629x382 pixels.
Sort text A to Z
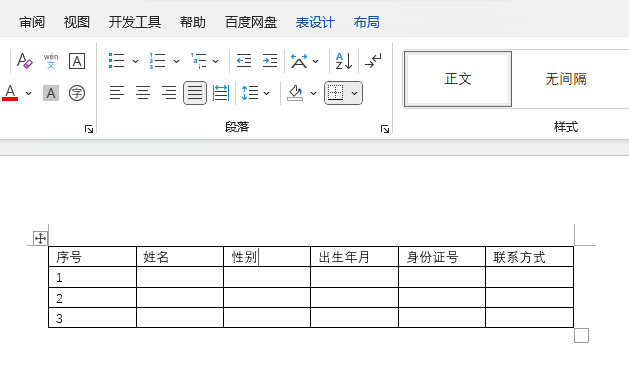tap(344, 61)
